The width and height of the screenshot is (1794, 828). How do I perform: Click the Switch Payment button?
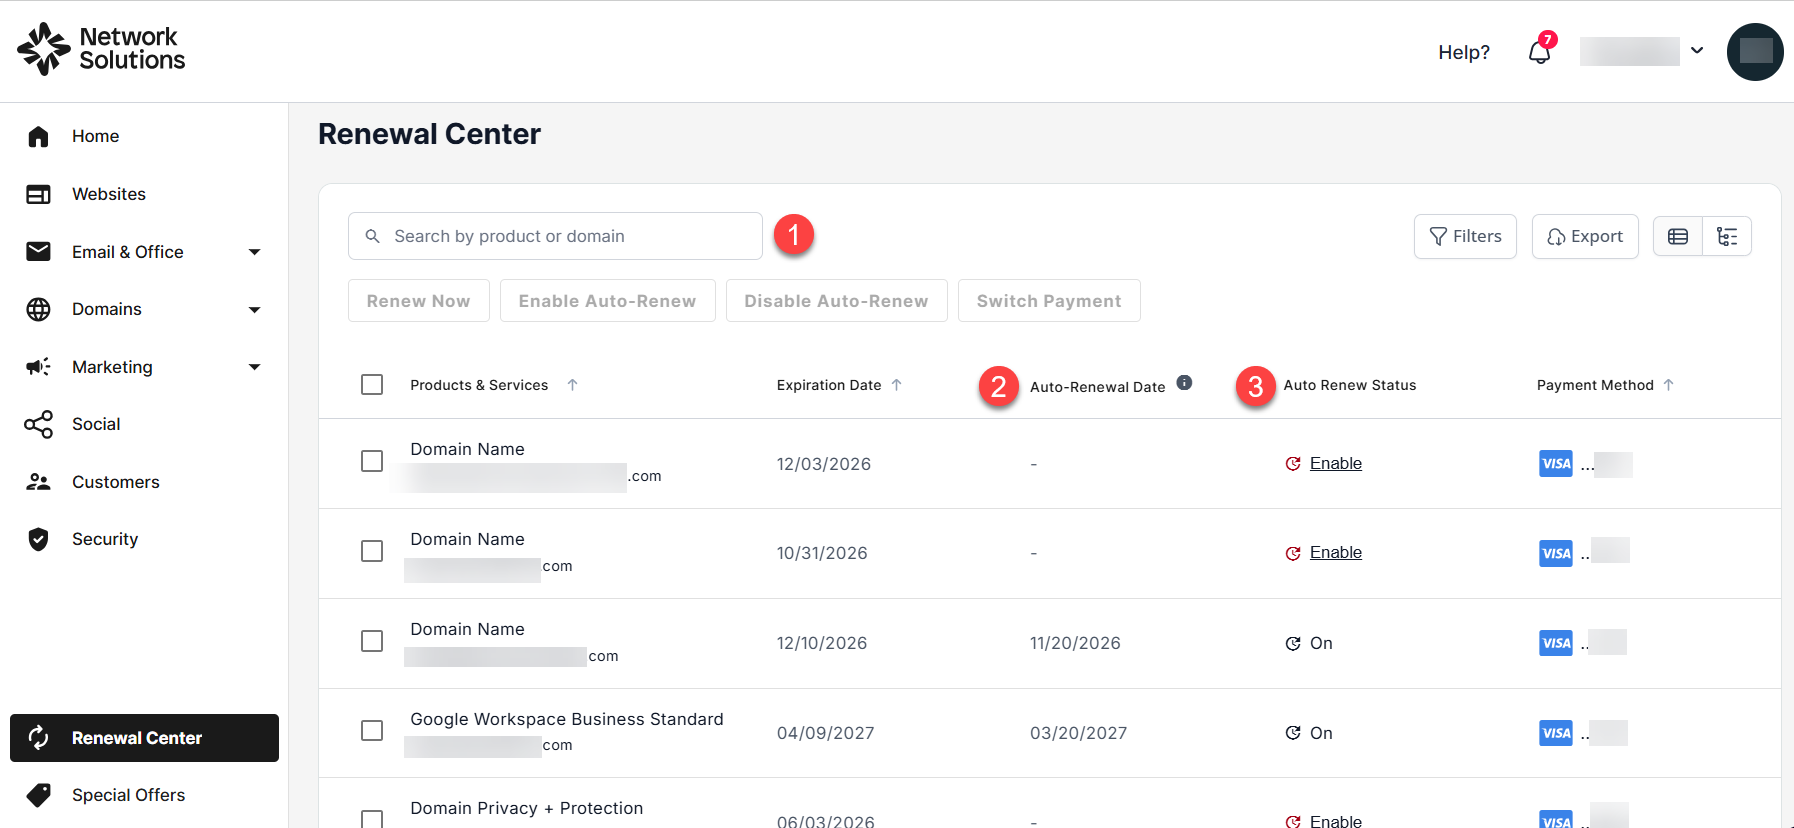[x=1049, y=301]
